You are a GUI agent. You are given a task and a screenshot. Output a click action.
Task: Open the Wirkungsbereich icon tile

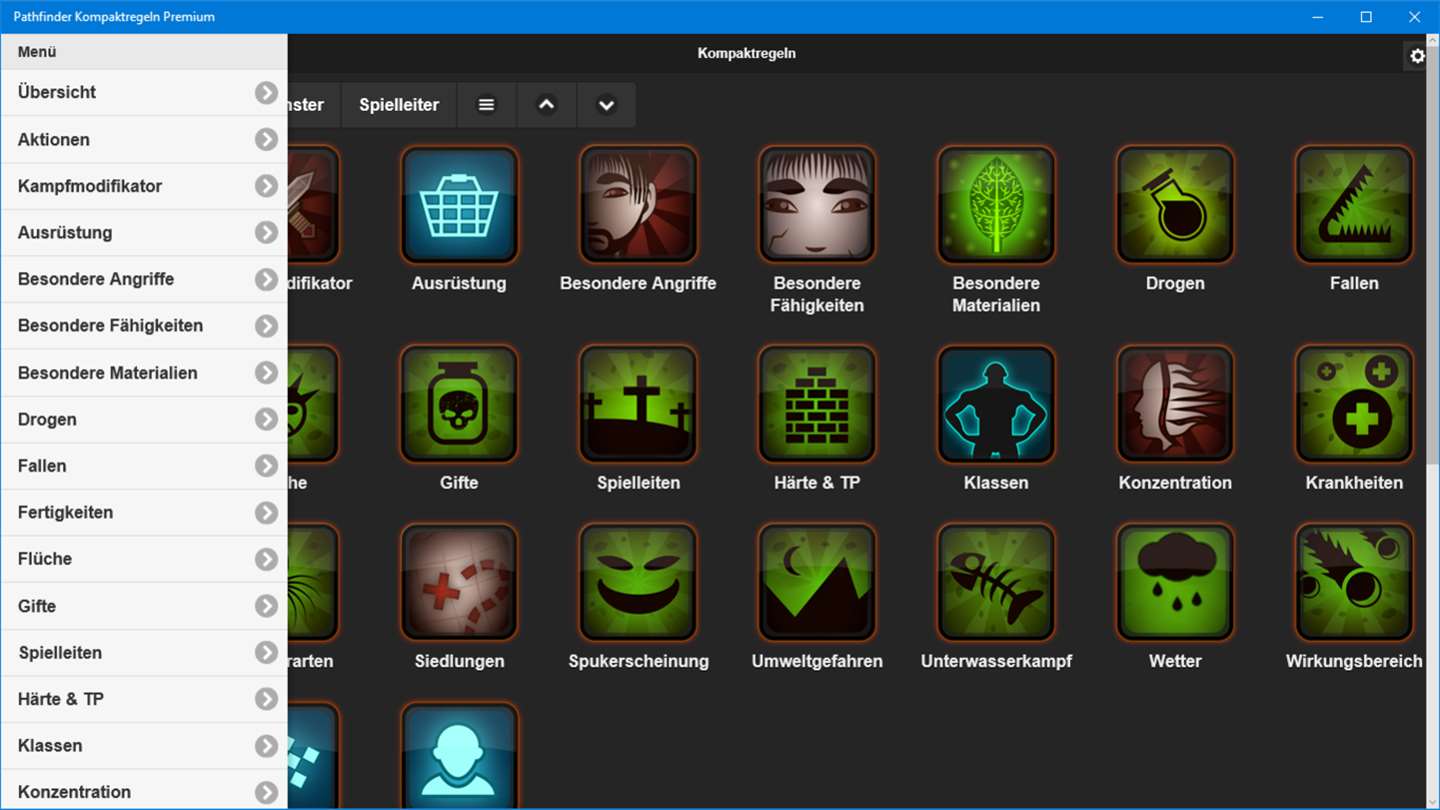[1354, 583]
